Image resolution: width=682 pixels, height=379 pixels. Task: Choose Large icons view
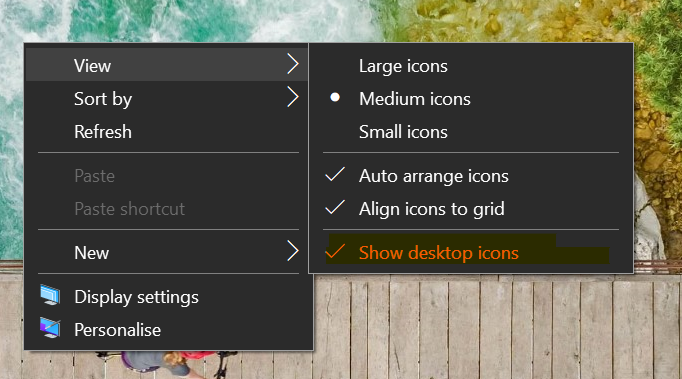click(x=471, y=66)
